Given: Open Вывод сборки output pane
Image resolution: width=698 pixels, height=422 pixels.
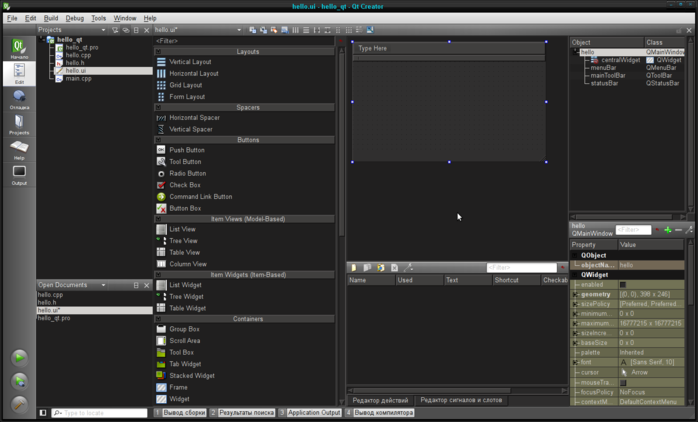Looking at the screenshot, I should (180, 413).
